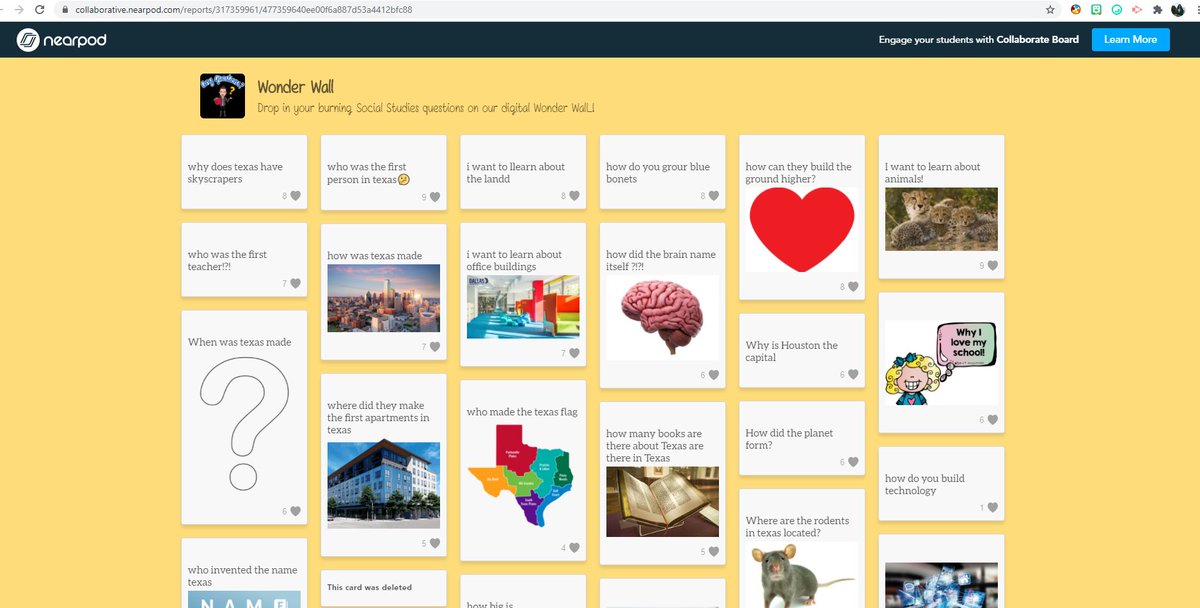The height and width of the screenshot is (608, 1200).
Task: Click the 'who invented the name texas' card text
Action: coord(242,576)
